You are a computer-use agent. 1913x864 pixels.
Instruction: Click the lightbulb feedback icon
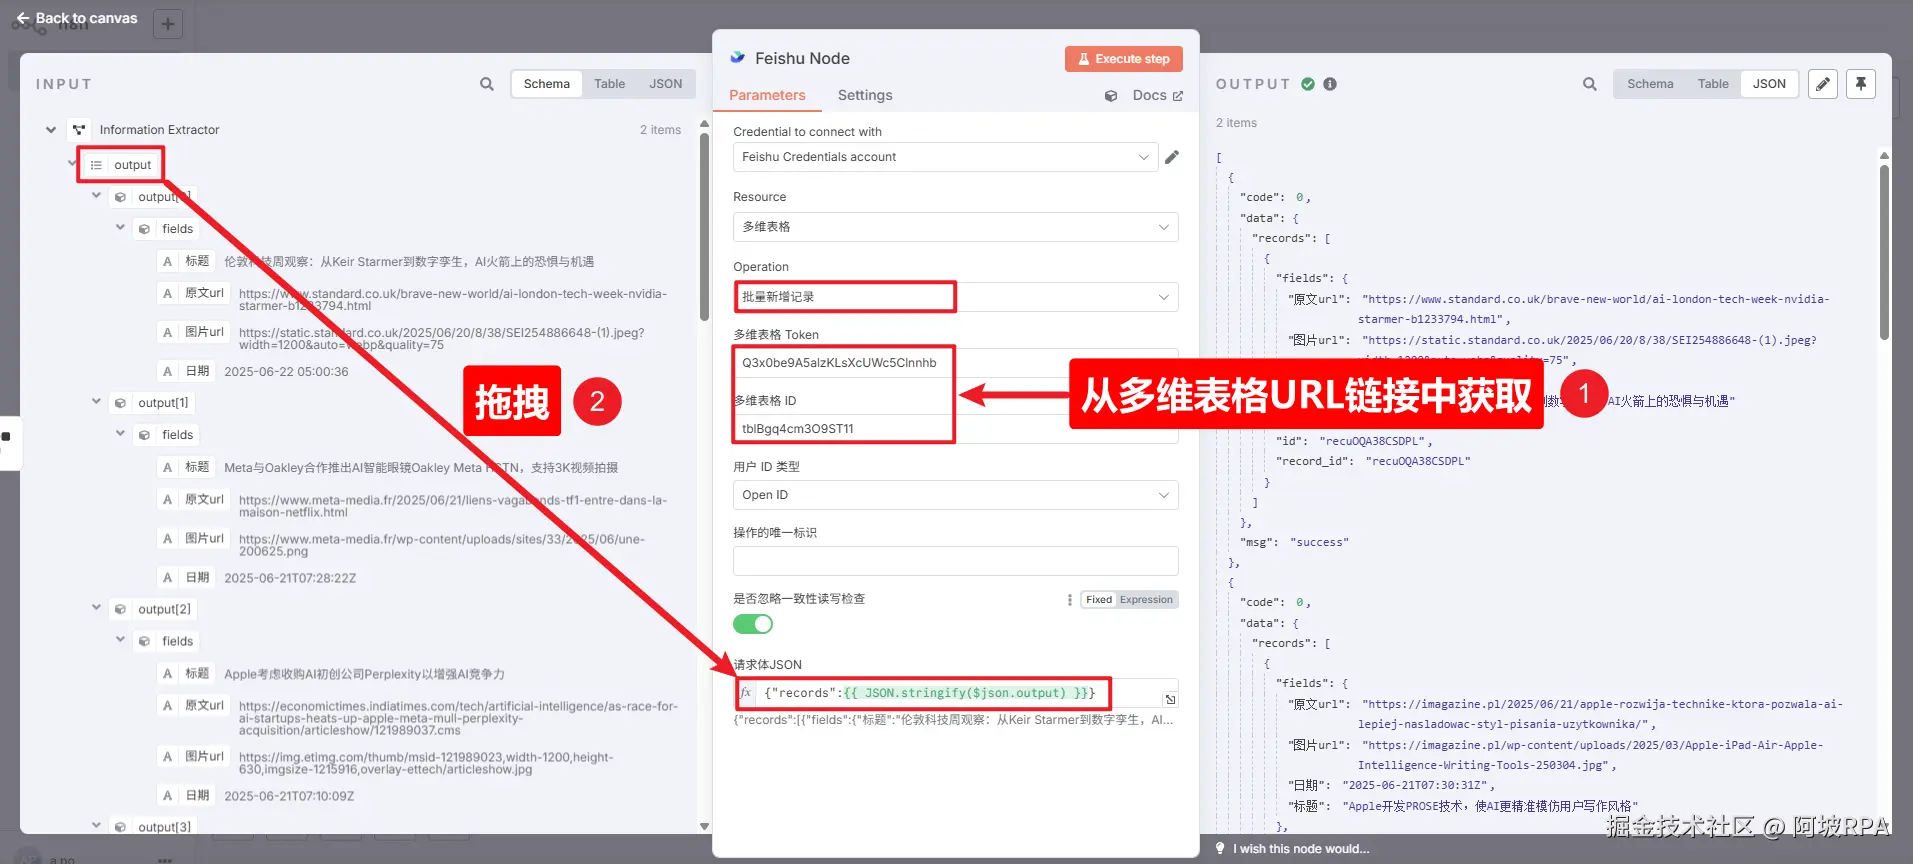(x=1220, y=848)
